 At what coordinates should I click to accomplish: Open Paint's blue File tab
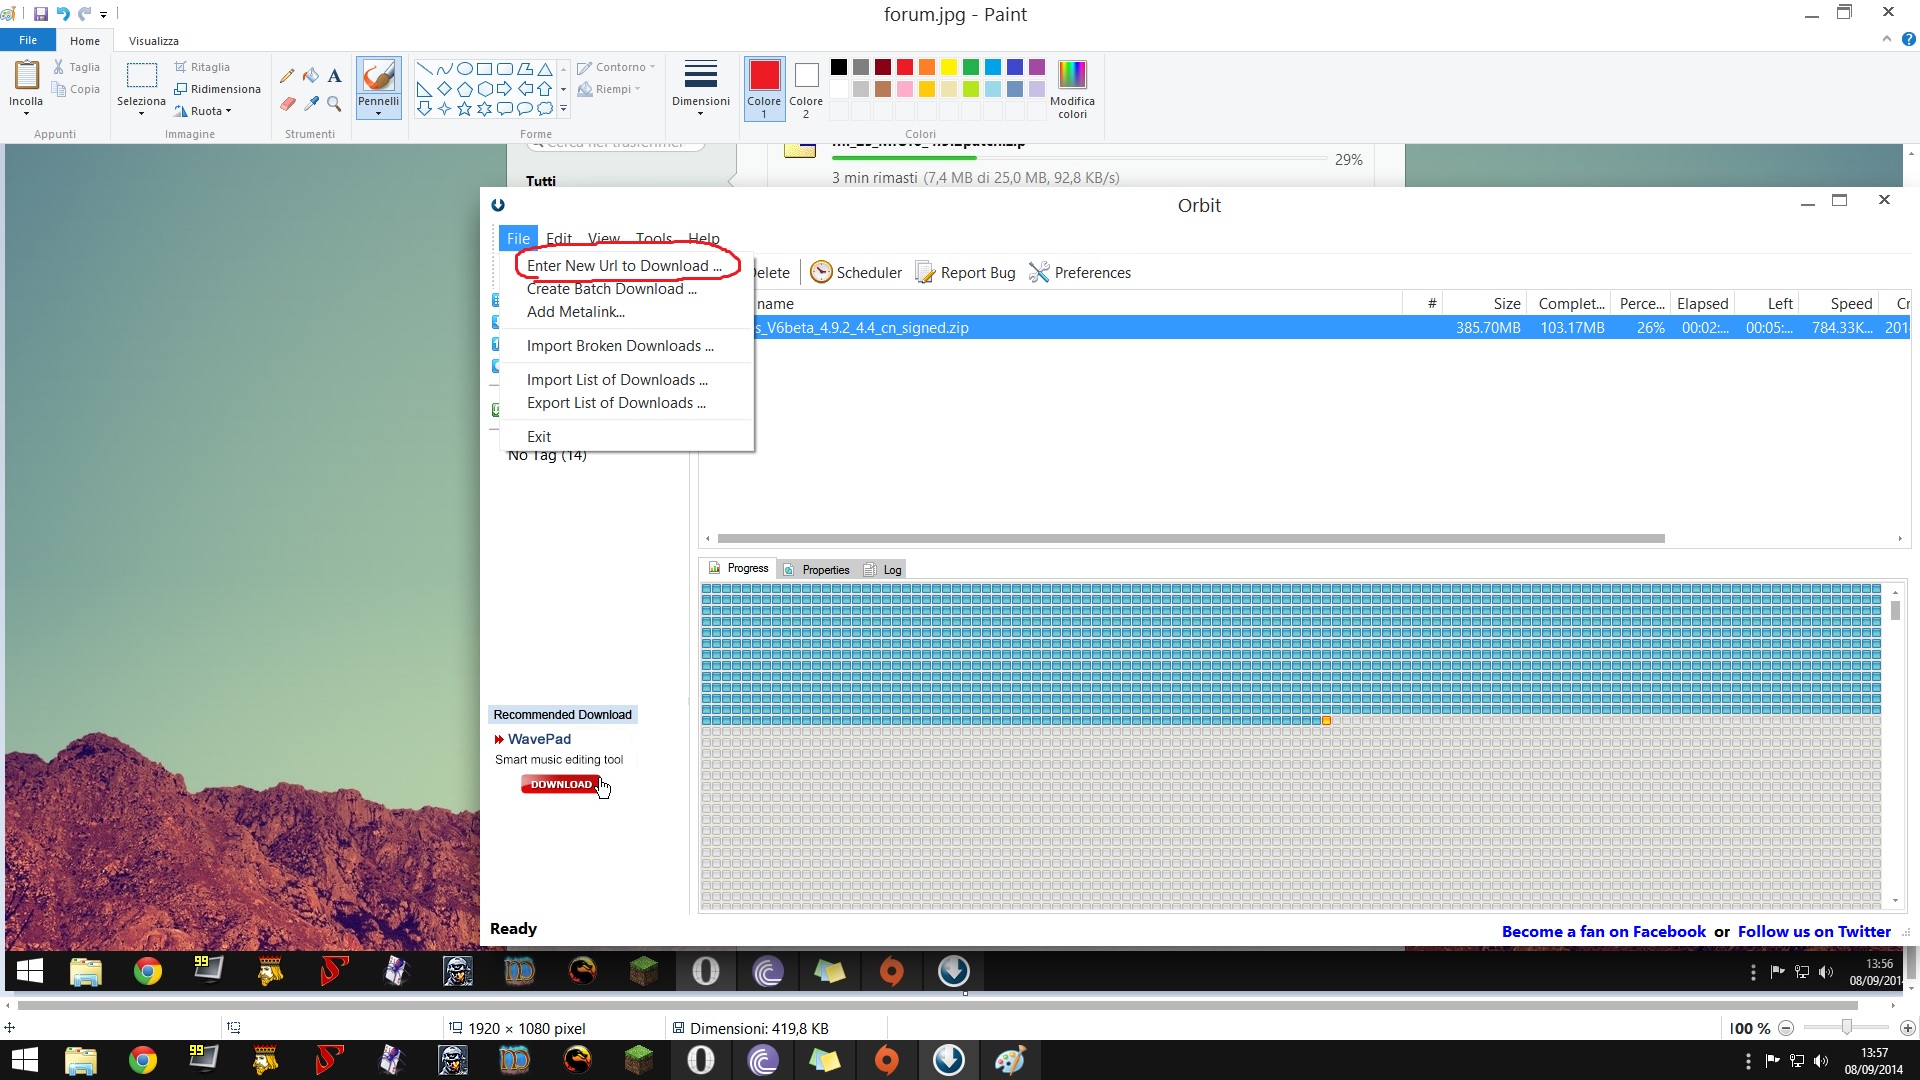coord(28,41)
